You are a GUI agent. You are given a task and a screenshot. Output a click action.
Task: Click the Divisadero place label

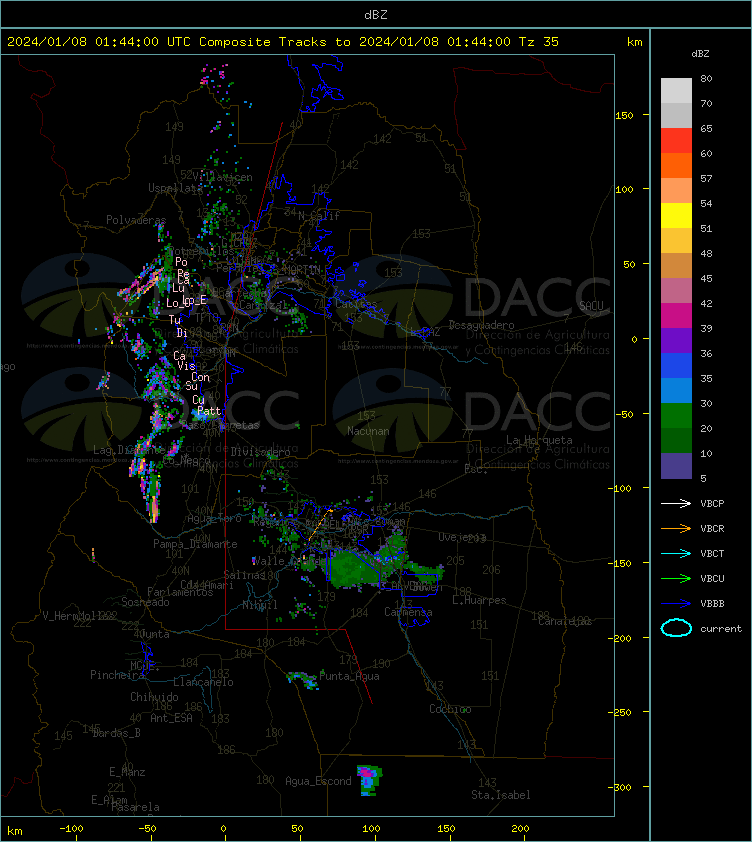(x=261, y=452)
